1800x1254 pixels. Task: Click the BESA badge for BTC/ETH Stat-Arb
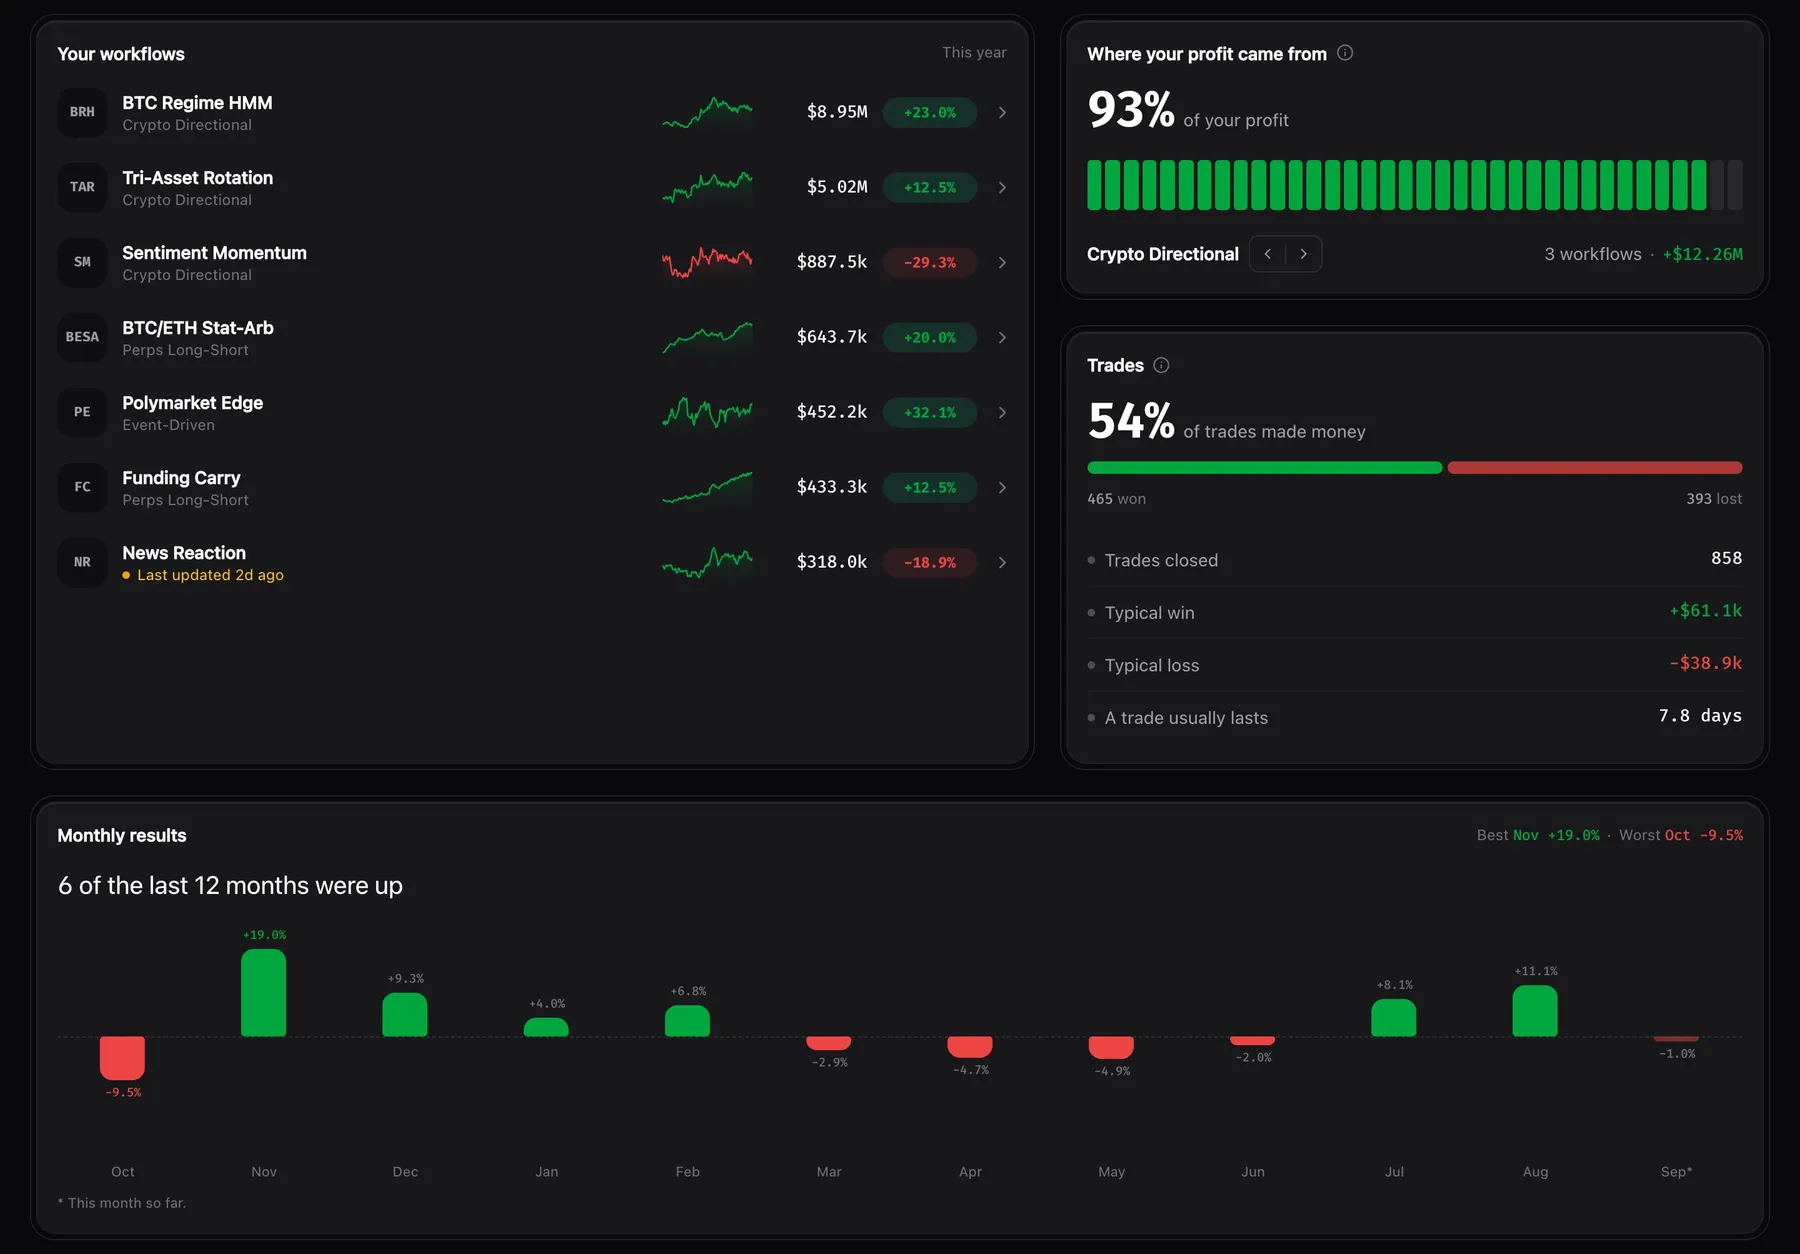(82, 337)
